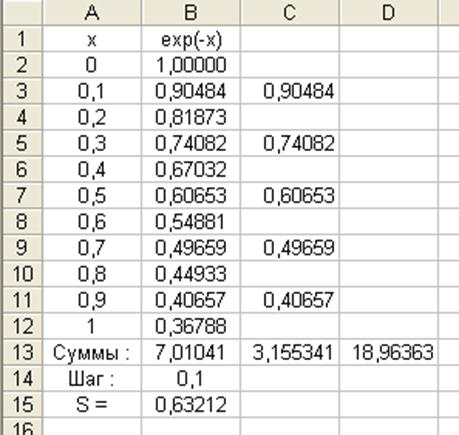The height and width of the screenshot is (435, 459).
Task: Click the 'Шаг :' label cell
Action: (x=92, y=378)
